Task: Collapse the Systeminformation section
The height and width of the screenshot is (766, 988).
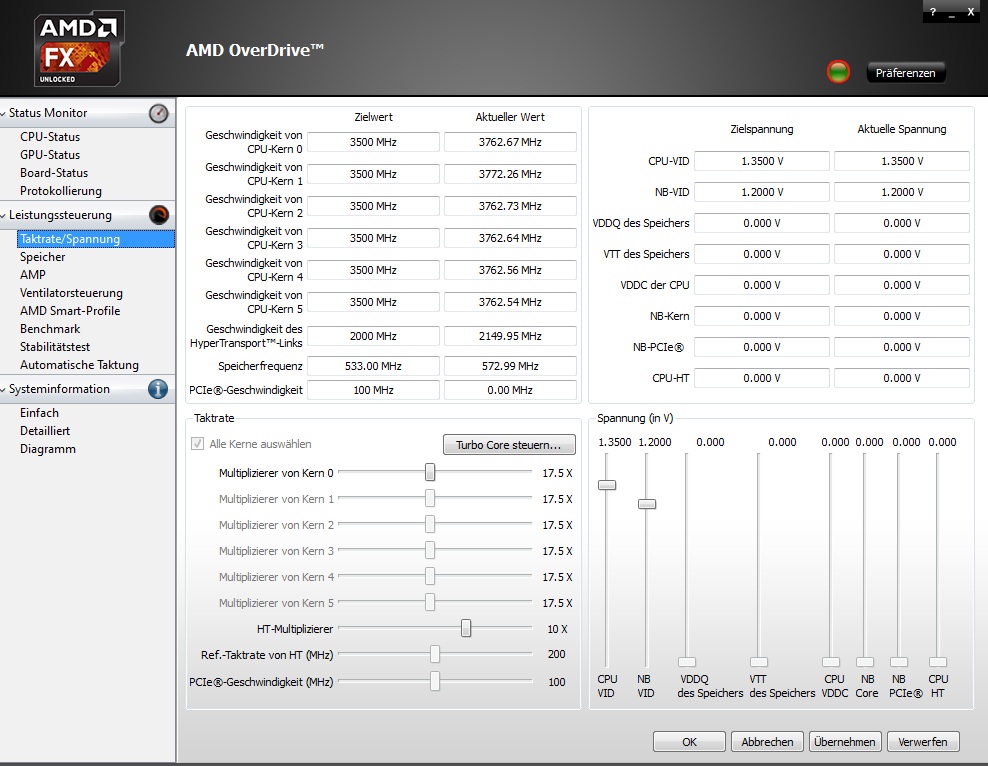Action: click(4, 389)
